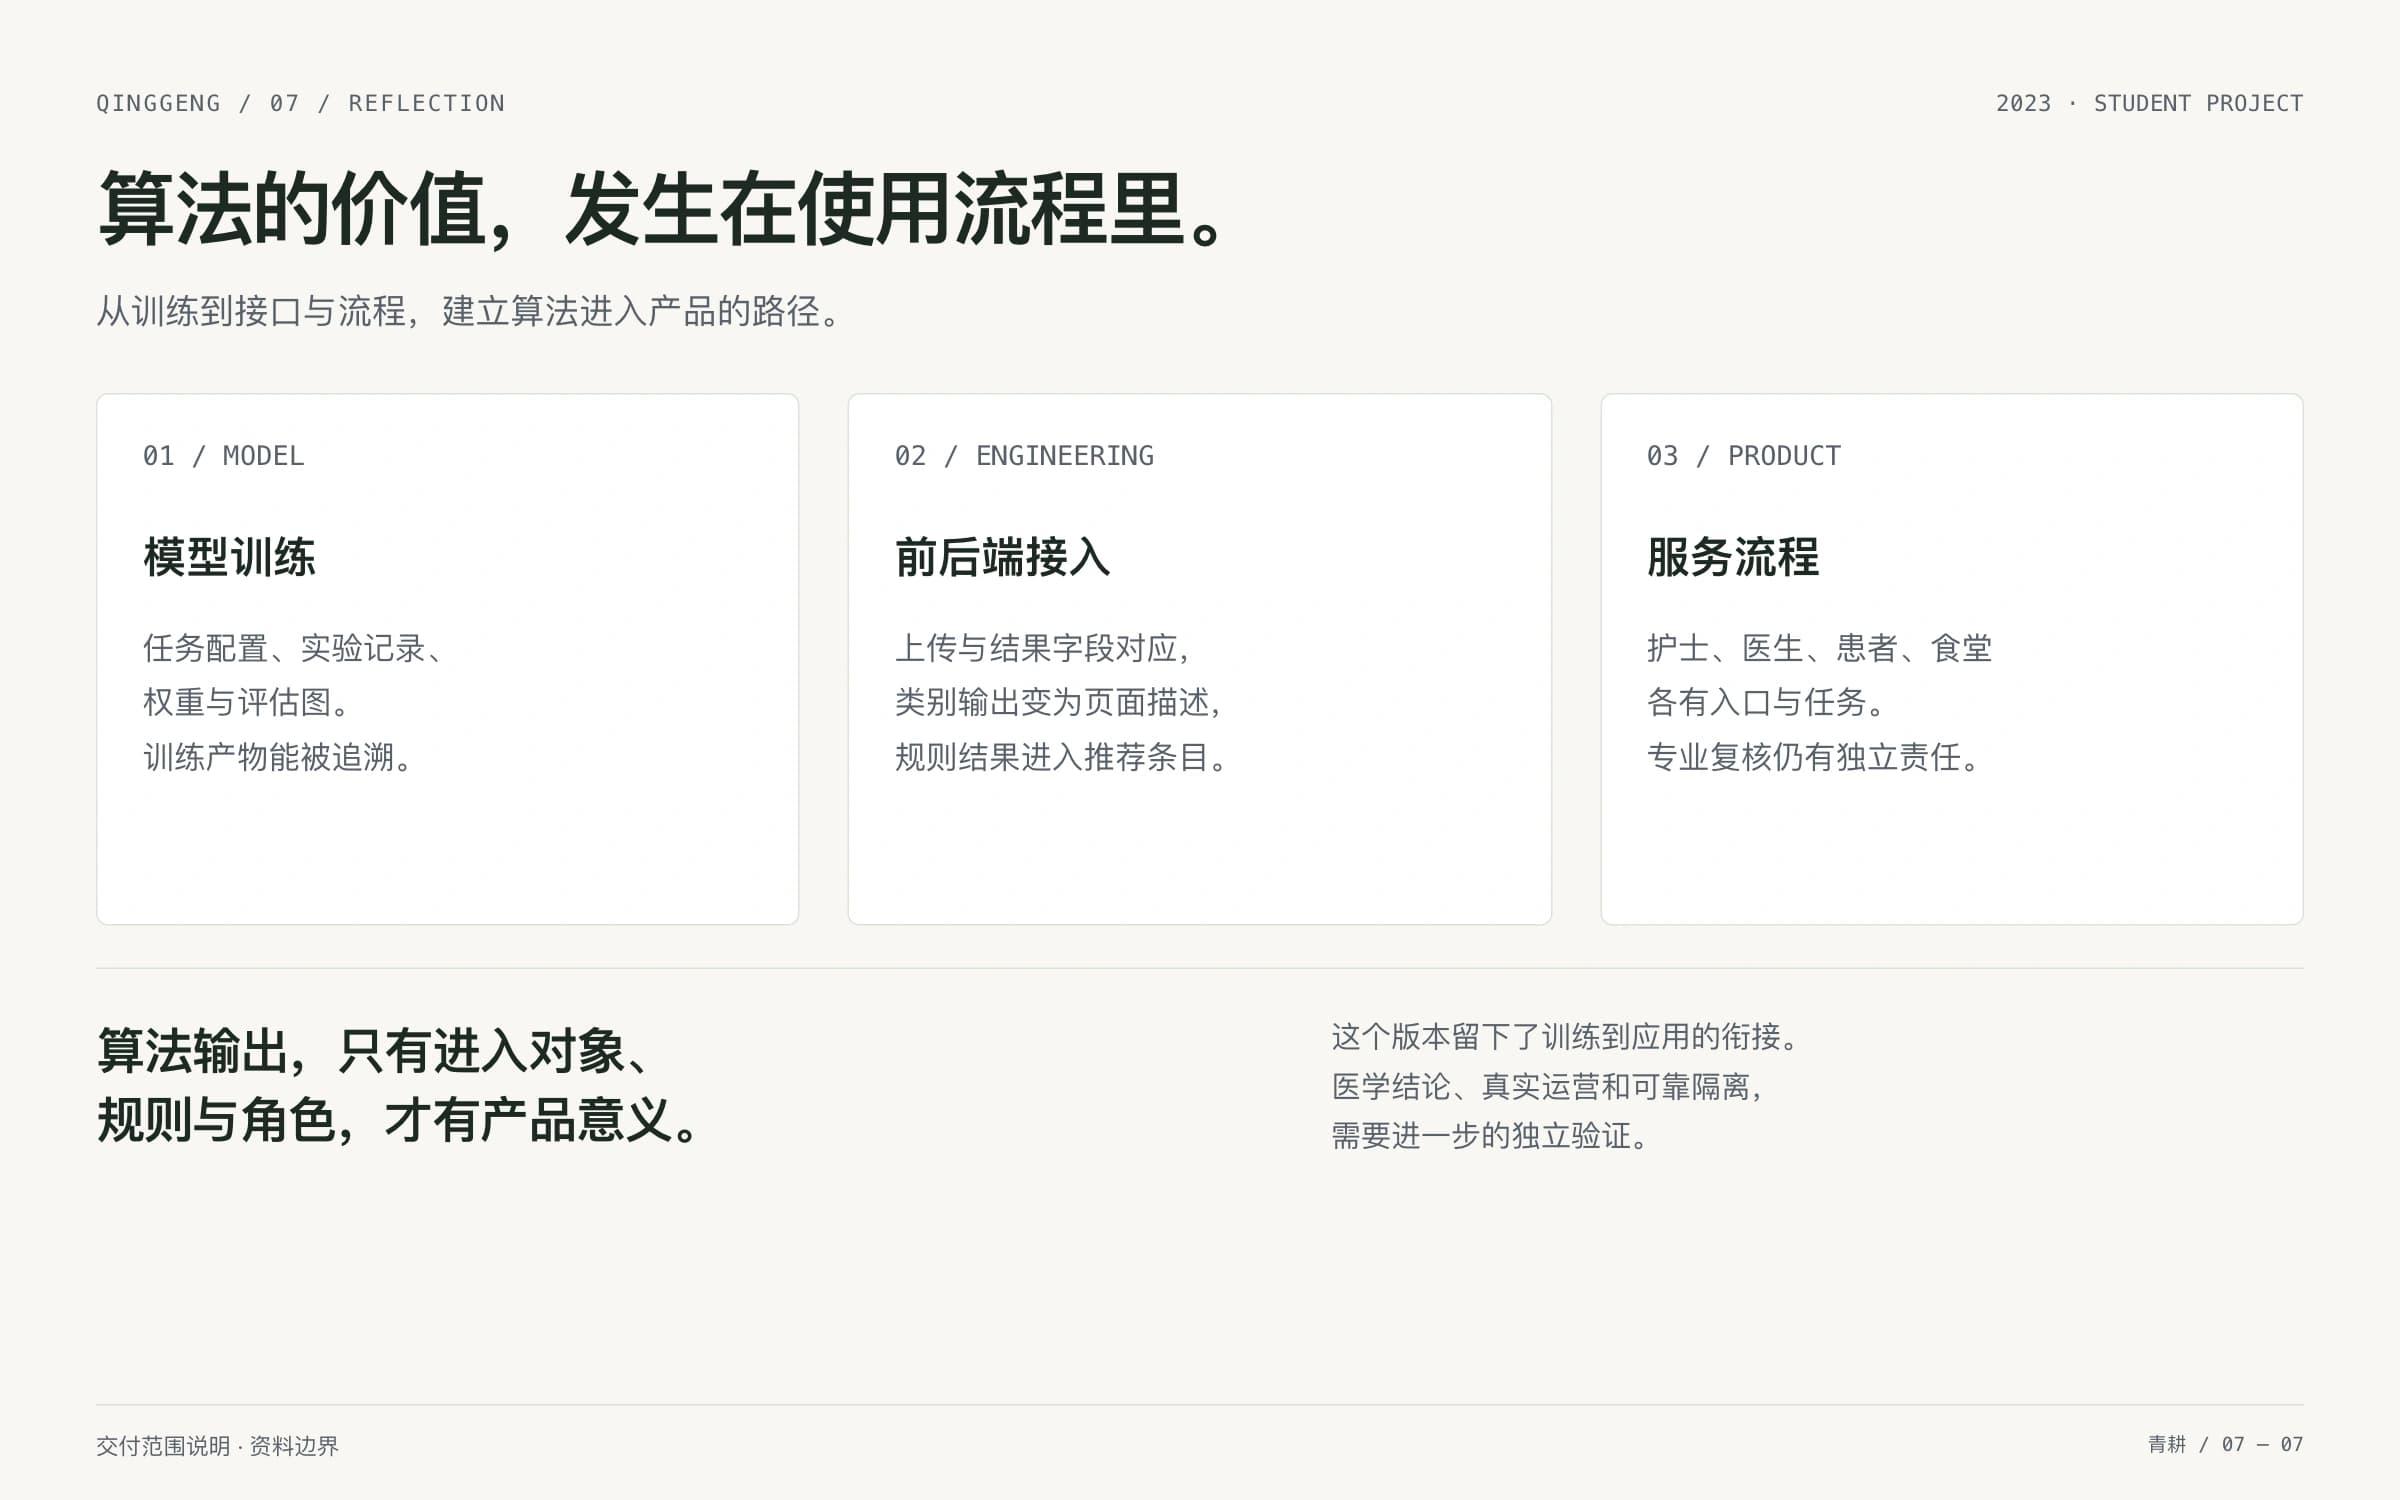Click the line 医学结论、真实运营和可靠隔离,
This screenshot has width=2400, height=1500.
tap(1546, 1086)
